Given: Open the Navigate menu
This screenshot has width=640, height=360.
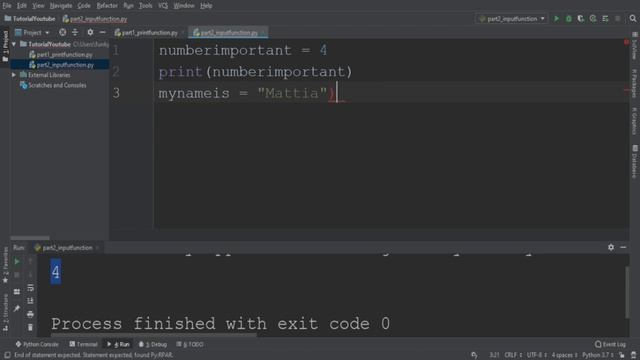Looking at the screenshot, I should [x=60, y=6].
